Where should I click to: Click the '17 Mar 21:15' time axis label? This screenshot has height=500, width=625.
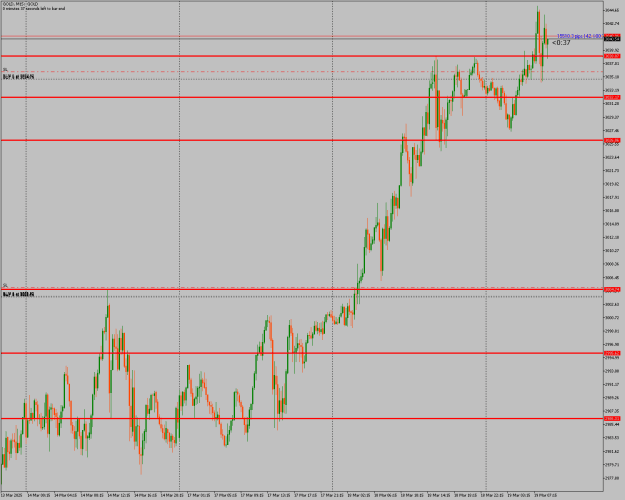tap(332, 495)
